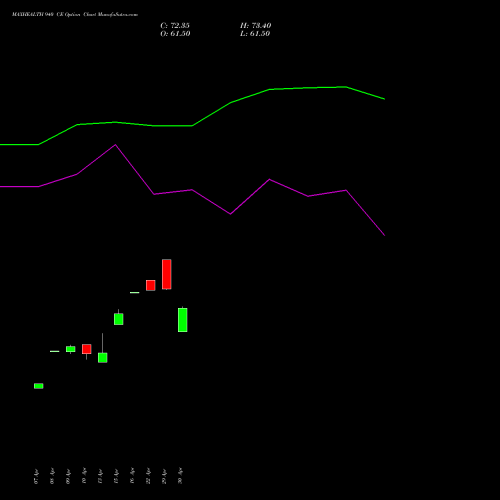Click the purple lower indicator line

pyautogui.click(x=192, y=190)
